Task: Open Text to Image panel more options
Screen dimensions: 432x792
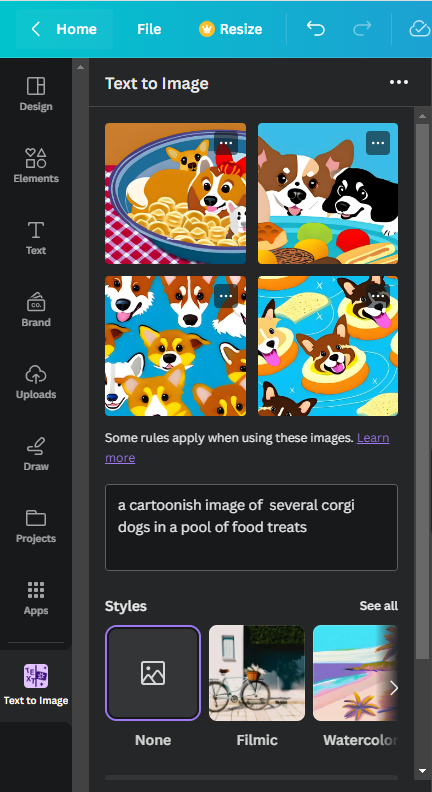Action: 399,82
